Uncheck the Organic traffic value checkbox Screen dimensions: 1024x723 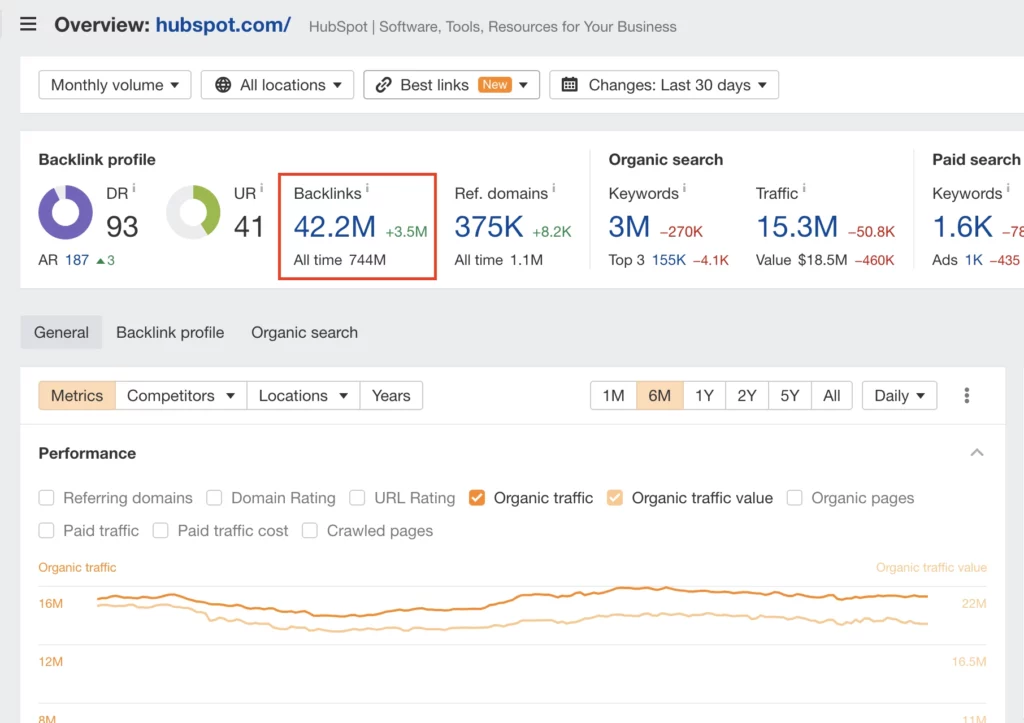click(x=615, y=498)
